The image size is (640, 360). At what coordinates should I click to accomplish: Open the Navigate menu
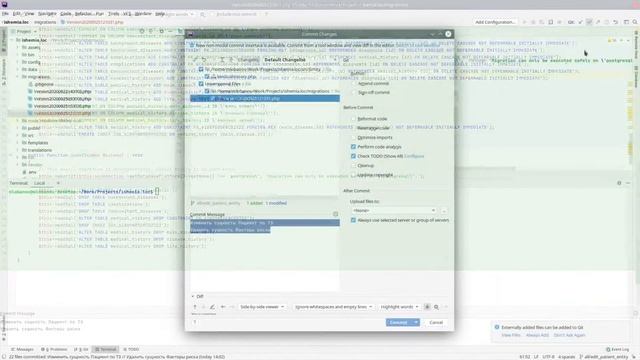tap(47, 14)
